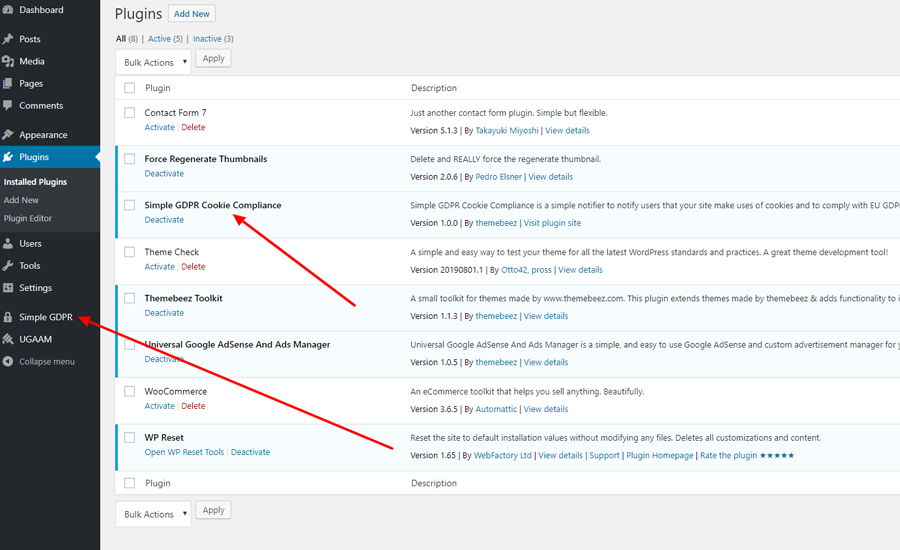Click the Posts pin icon in sidebar
The height and width of the screenshot is (550, 900).
coord(8,39)
